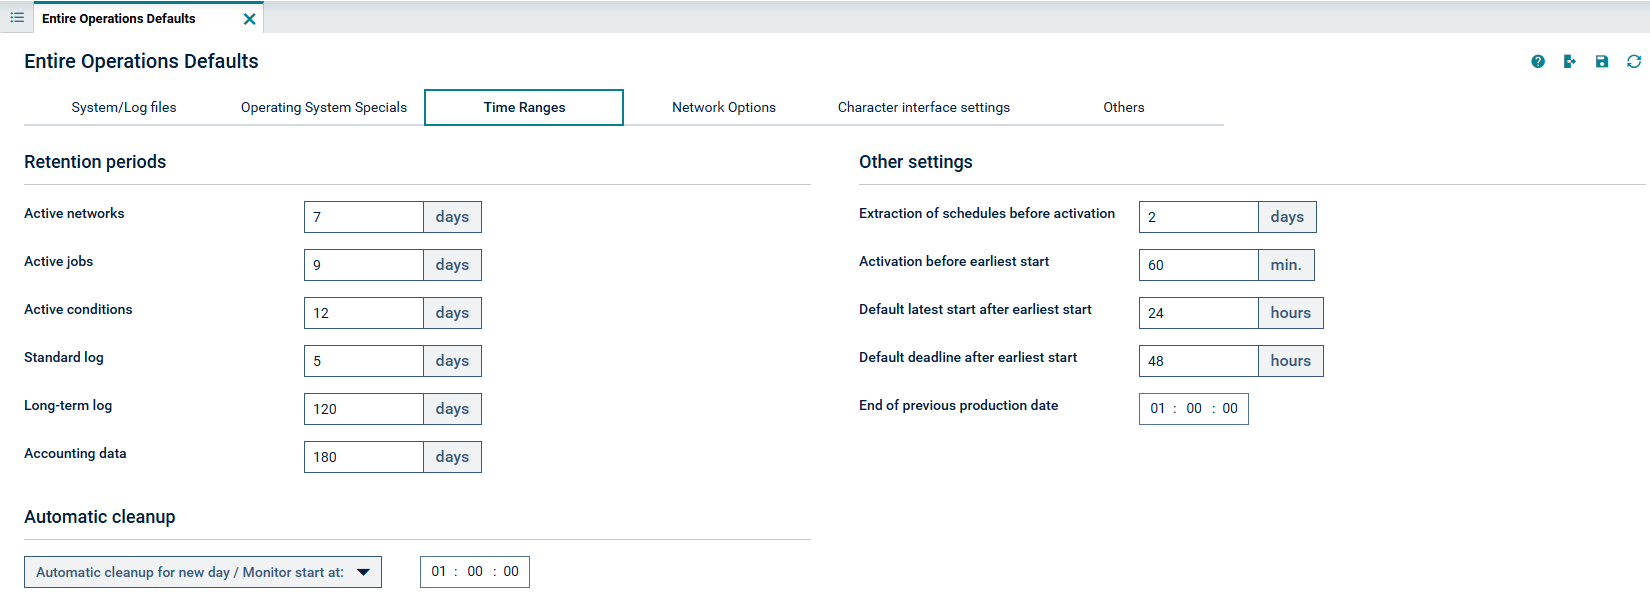The height and width of the screenshot is (610, 1650).
Task: Switch to the Others tab
Action: (1124, 107)
